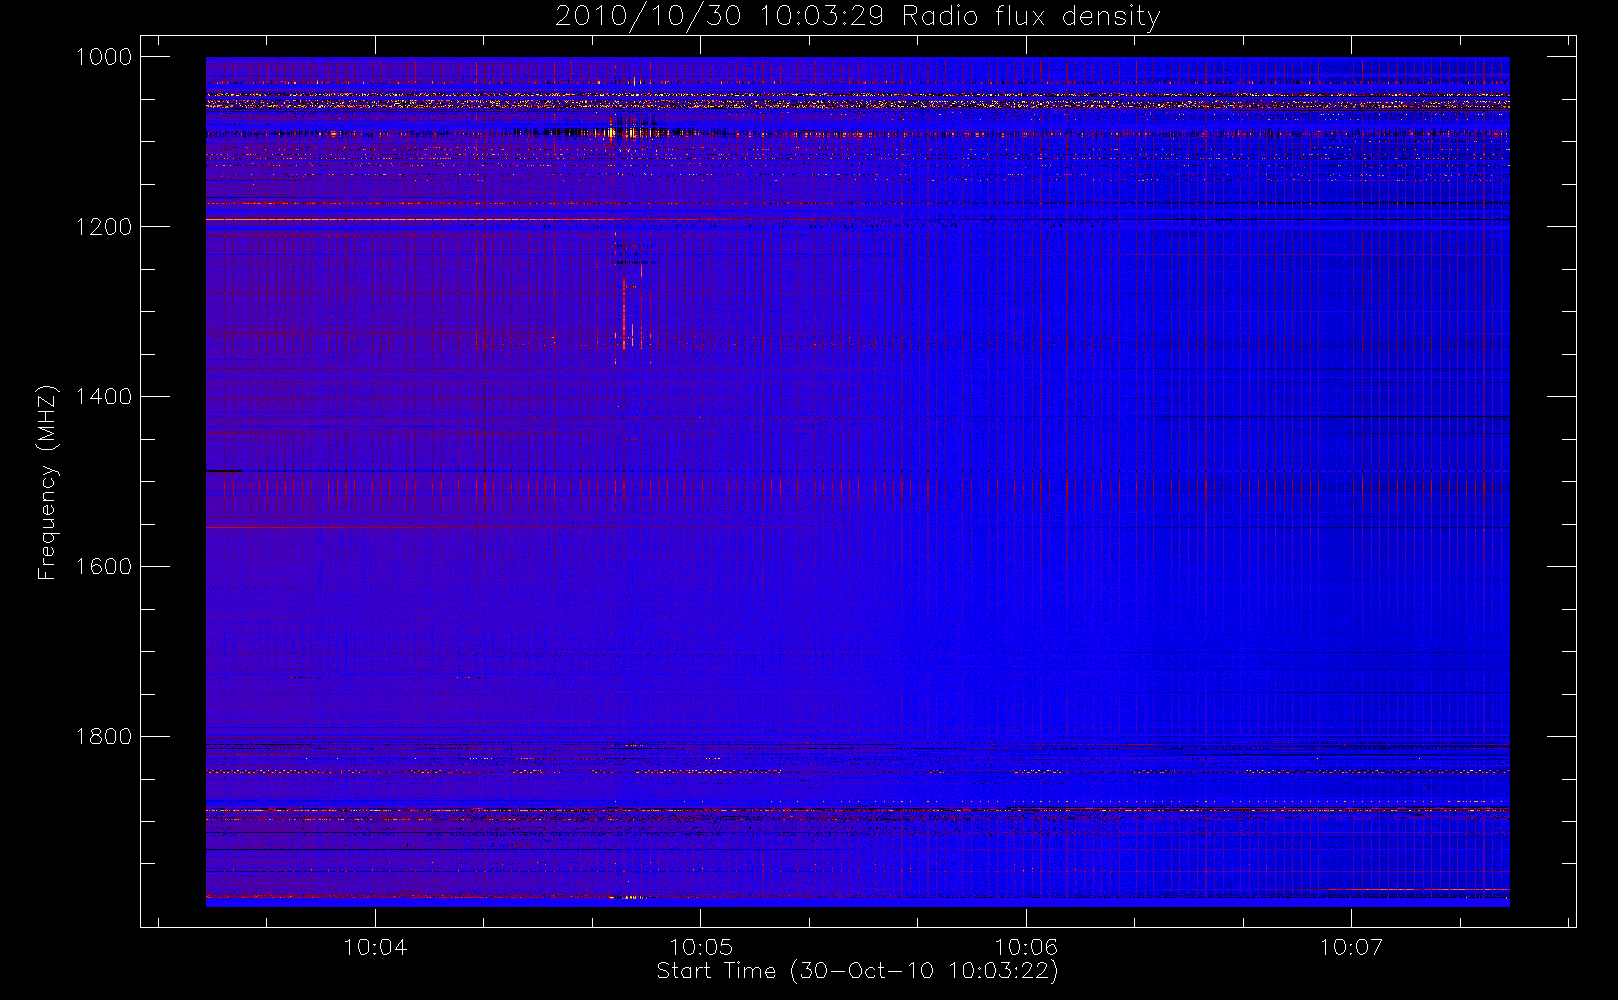The width and height of the screenshot is (1618, 1000).
Task: Click the 10:06 time tick label
Action: [x=1026, y=947]
